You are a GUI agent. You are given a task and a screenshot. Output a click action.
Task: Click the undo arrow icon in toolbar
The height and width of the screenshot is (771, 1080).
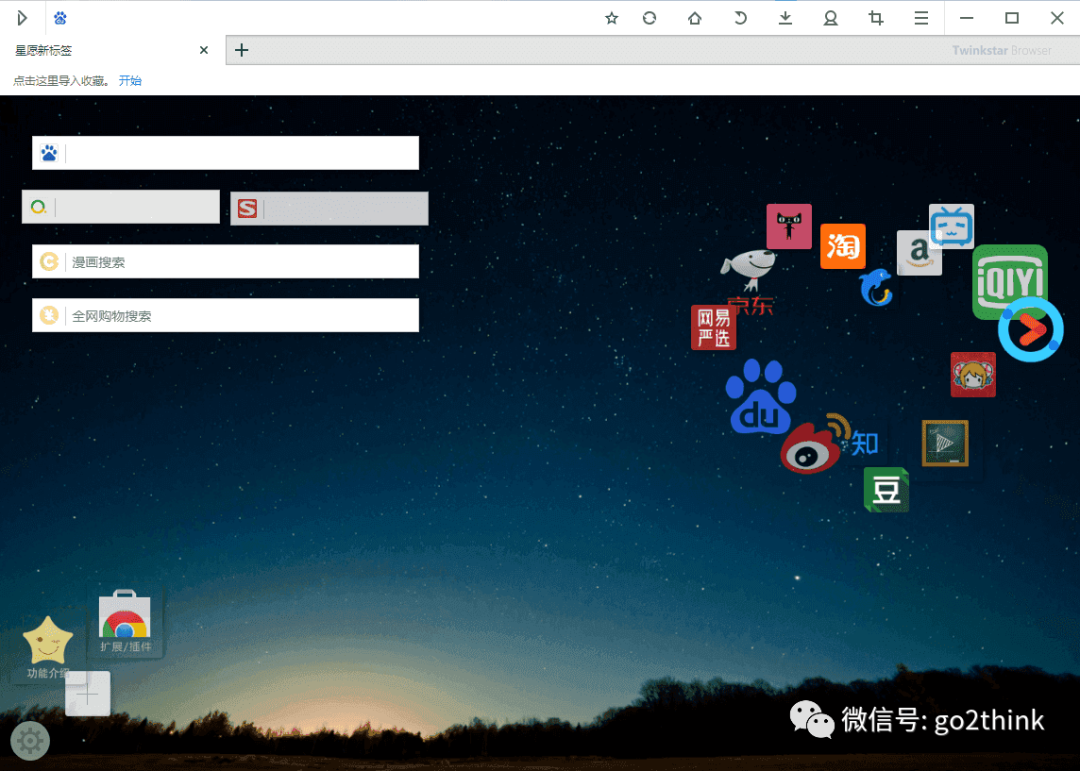[740, 18]
